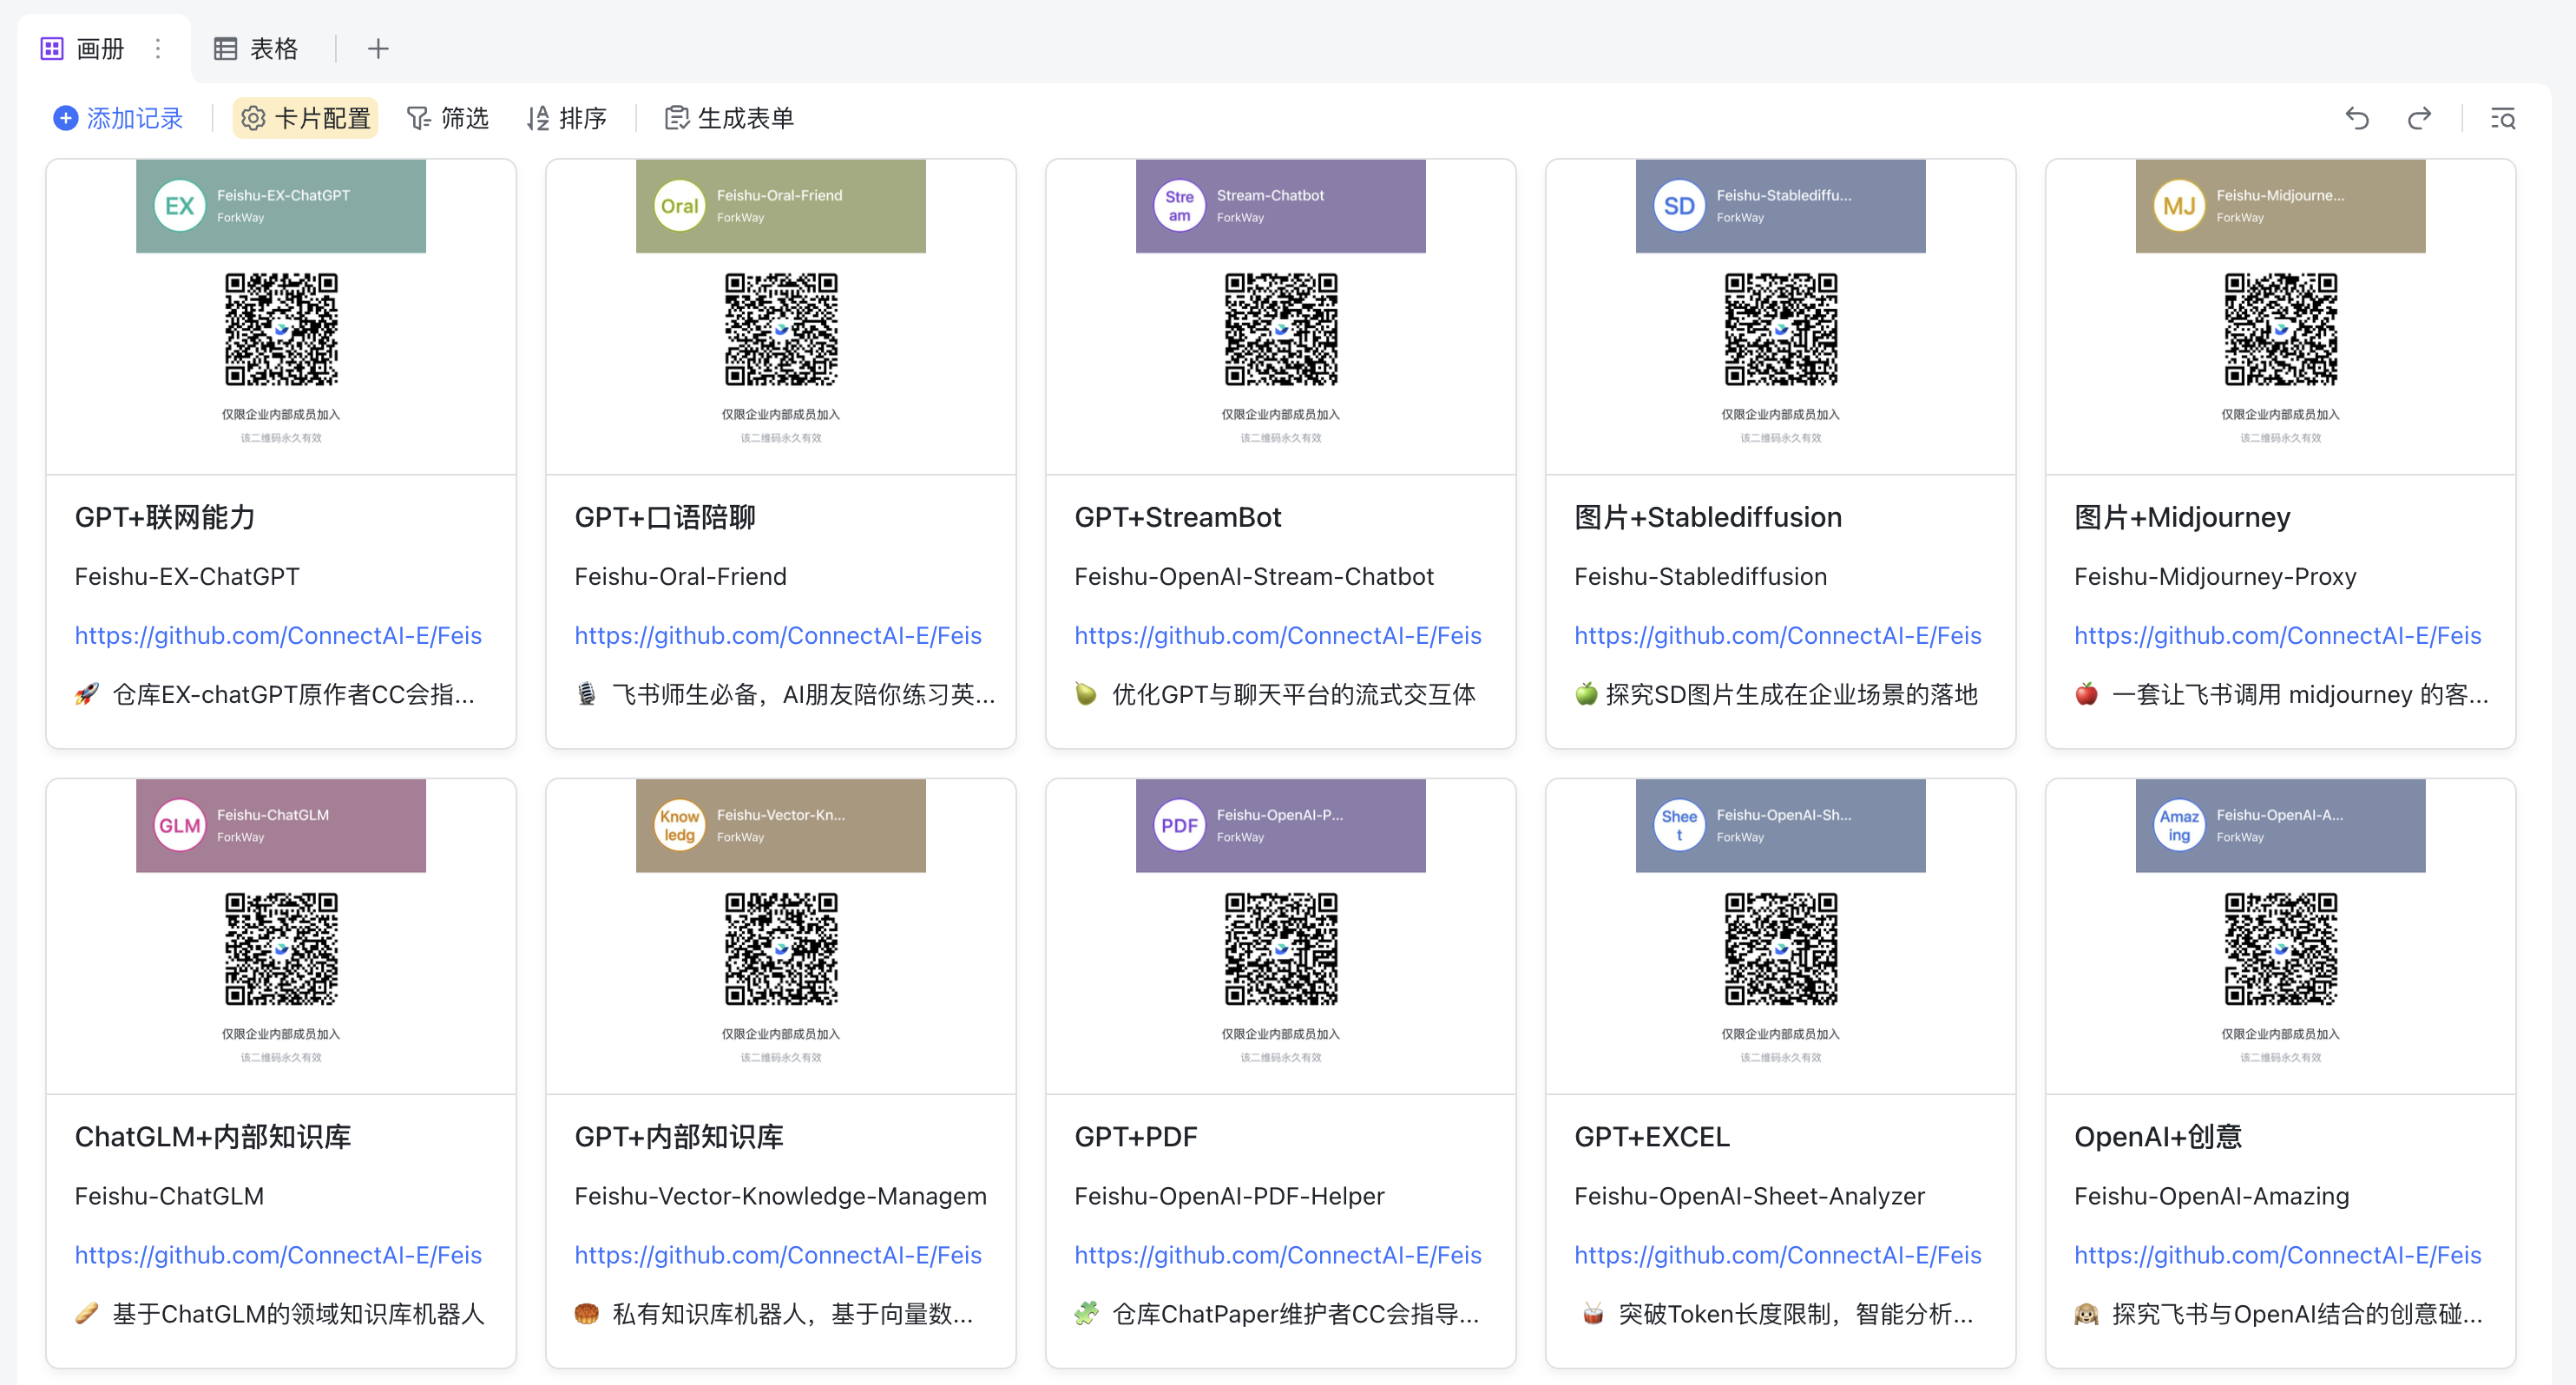This screenshot has height=1385, width=2576.
Task: Click the Stream circular logo on the Stream-Chatbot card
Action: click(1179, 205)
